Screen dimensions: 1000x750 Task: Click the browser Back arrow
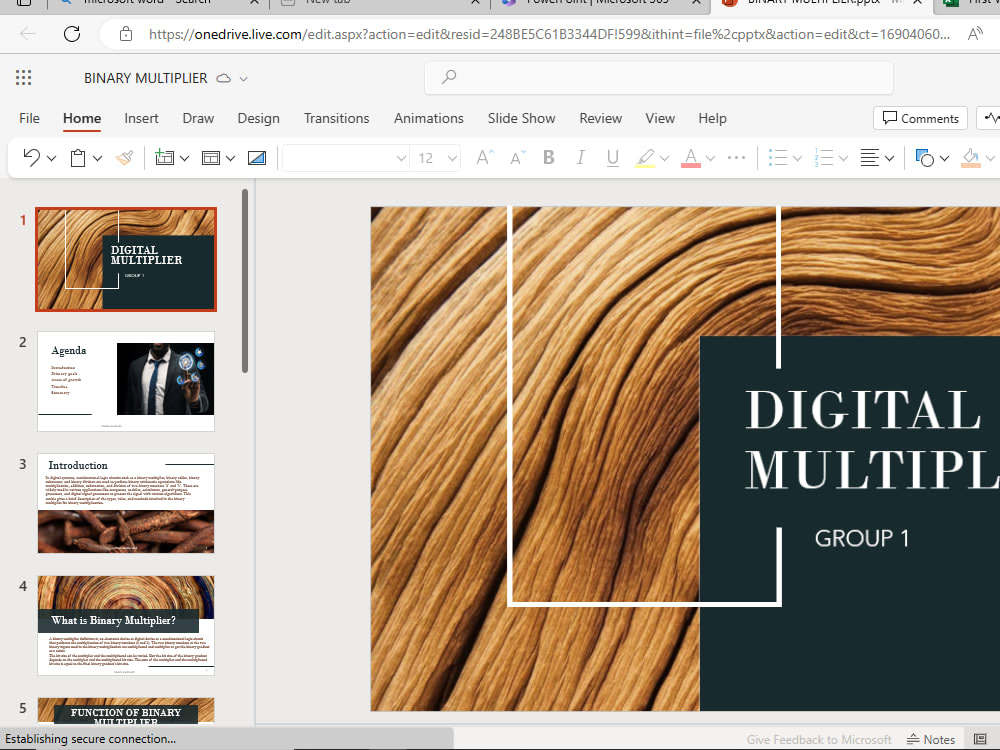[x=28, y=34]
